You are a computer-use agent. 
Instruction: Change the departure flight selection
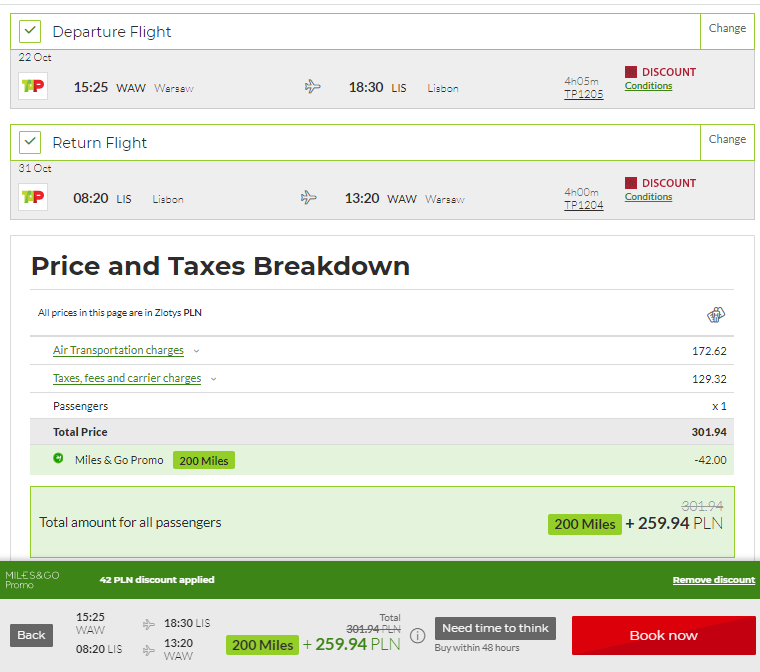727,29
